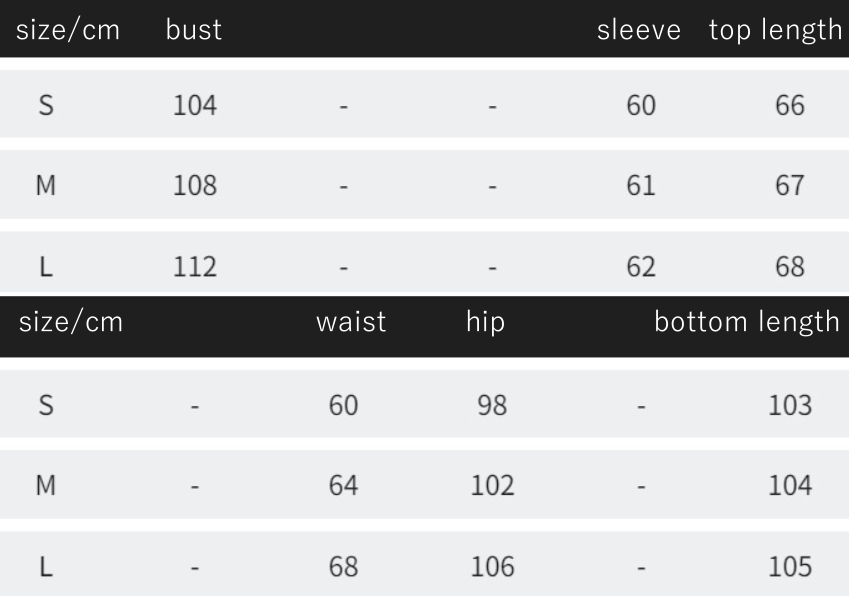Select the bottom length value 105
The width and height of the screenshot is (849, 596).
tap(790, 567)
